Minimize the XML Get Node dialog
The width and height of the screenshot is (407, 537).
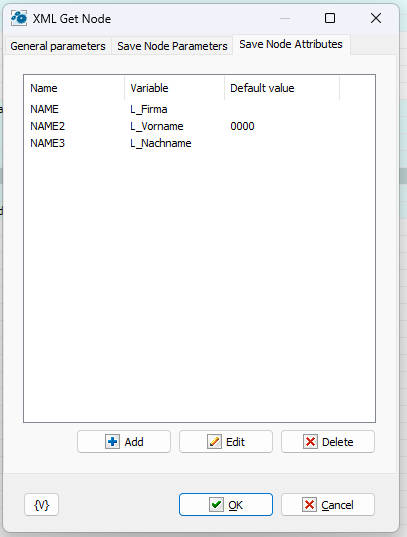285,18
